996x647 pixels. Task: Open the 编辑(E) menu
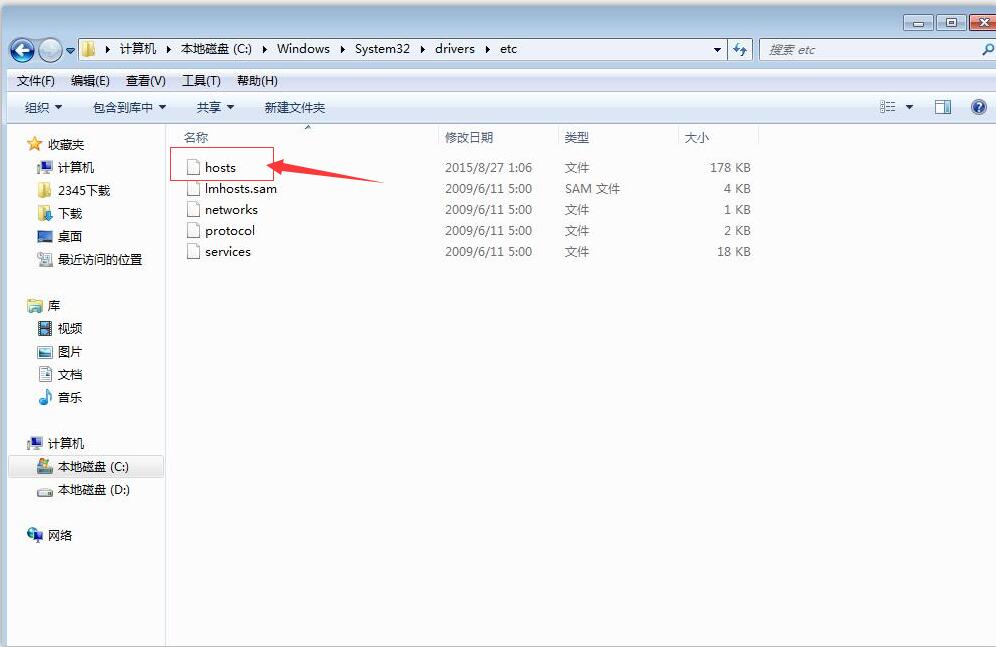pos(90,81)
